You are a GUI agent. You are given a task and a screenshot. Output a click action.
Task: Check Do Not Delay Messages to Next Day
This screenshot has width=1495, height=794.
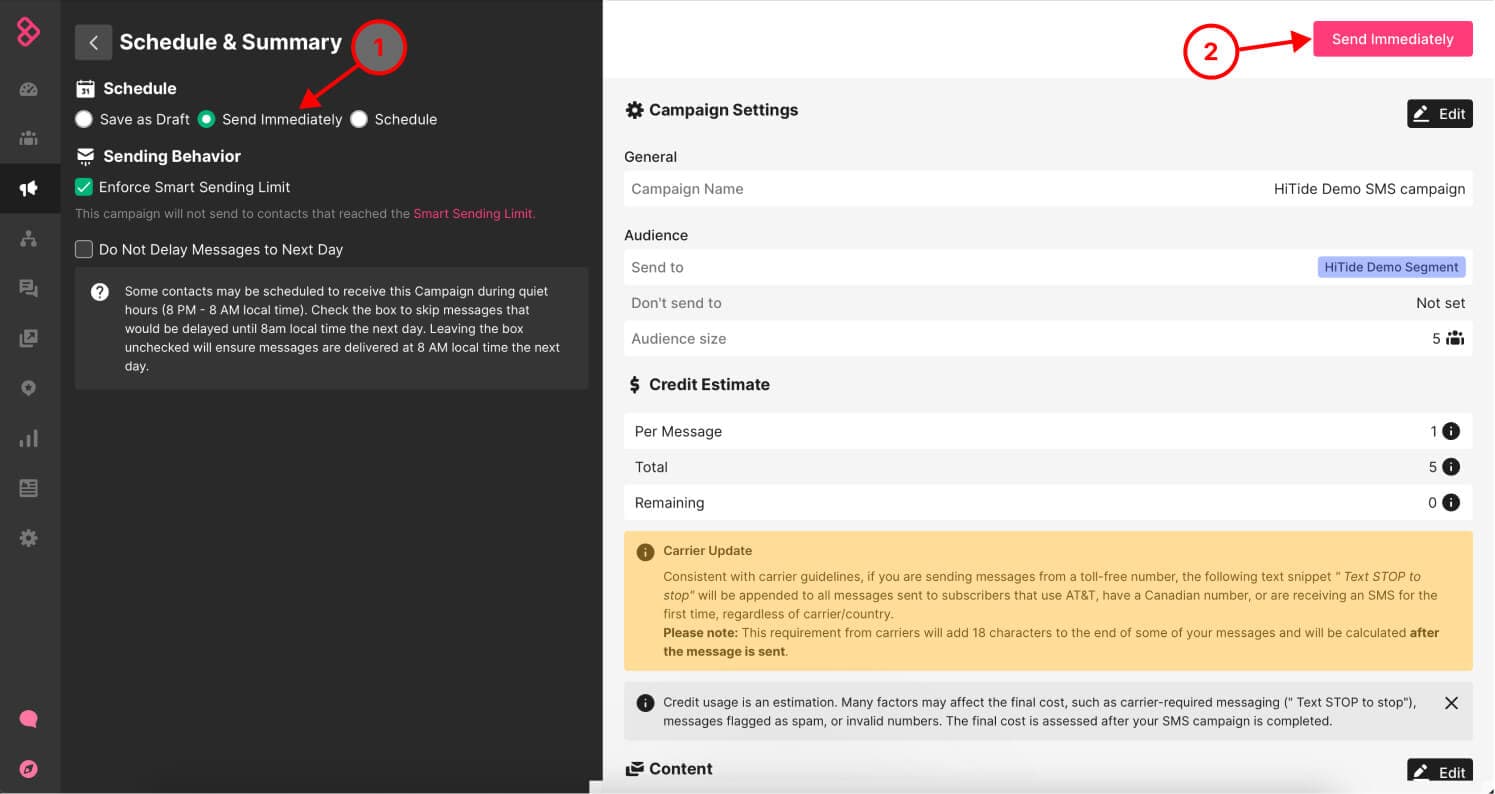84,249
